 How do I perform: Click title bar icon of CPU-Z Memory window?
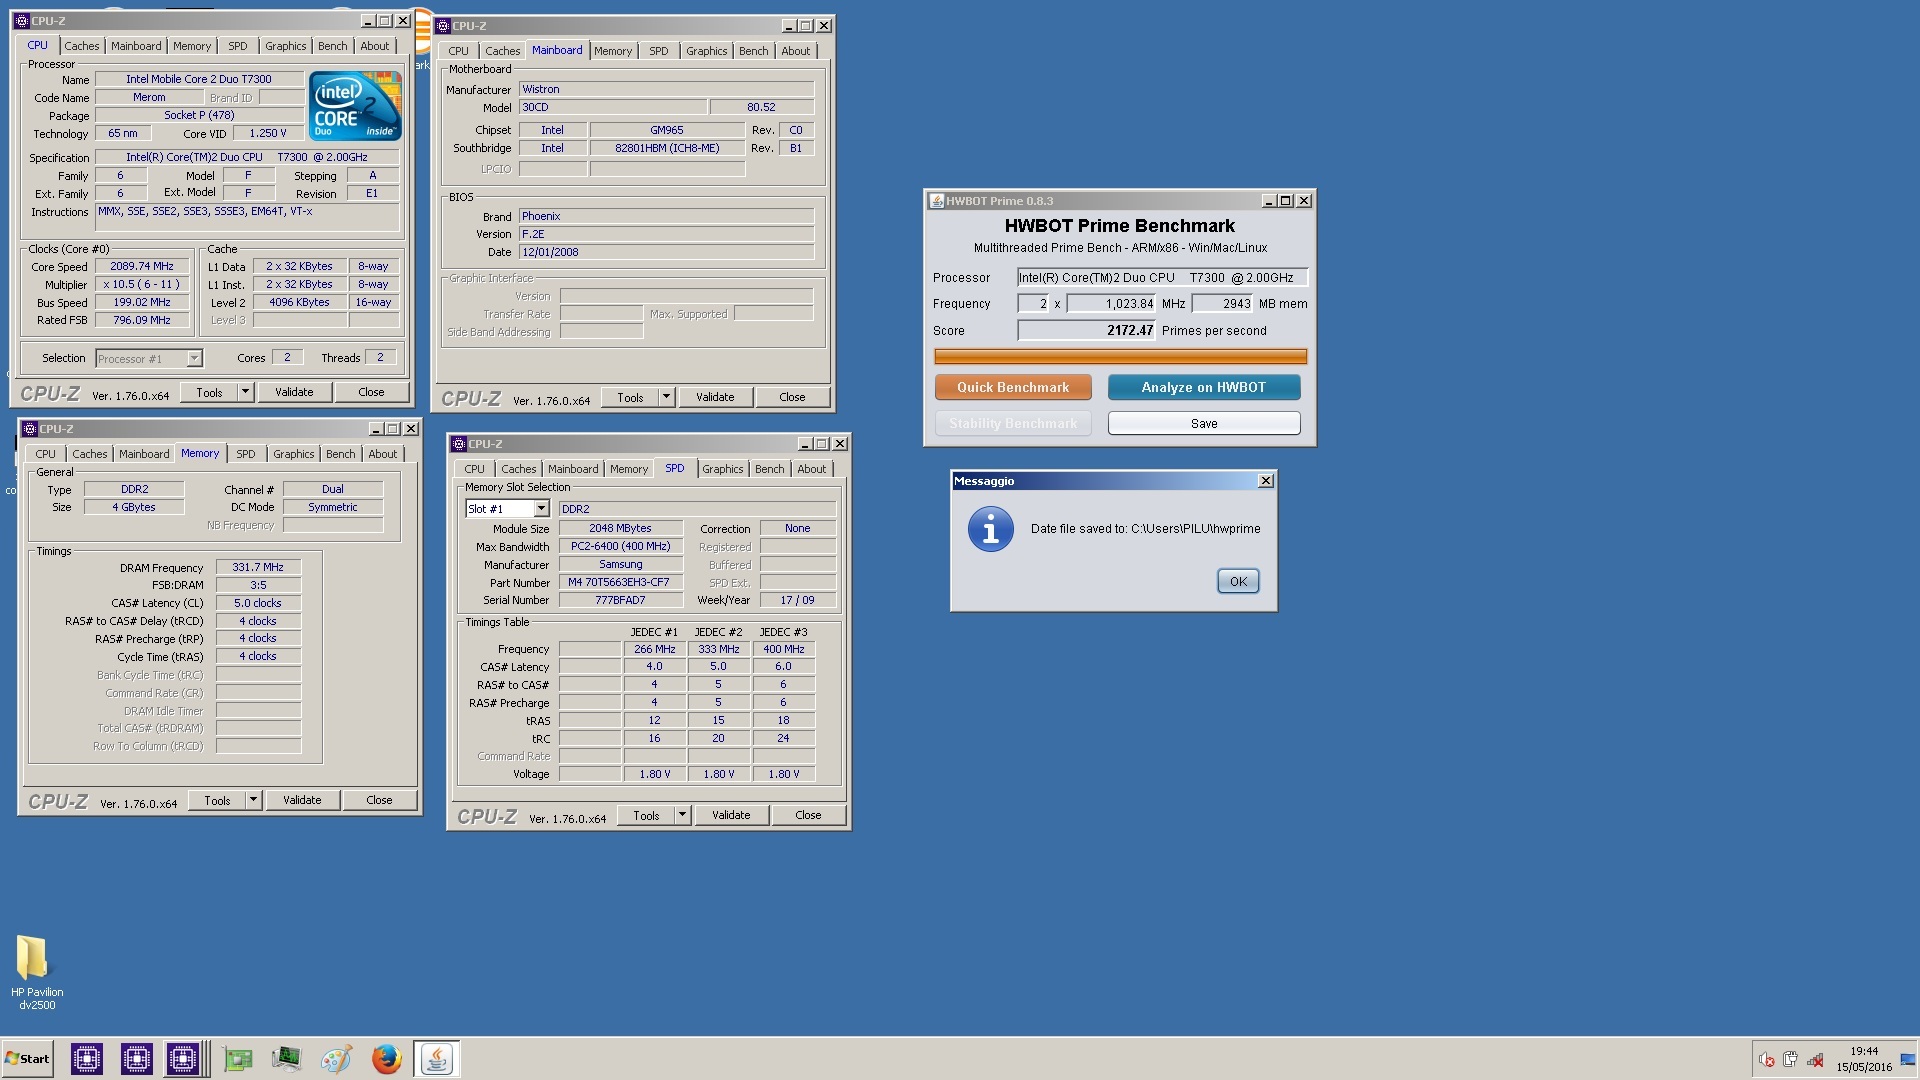30,429
